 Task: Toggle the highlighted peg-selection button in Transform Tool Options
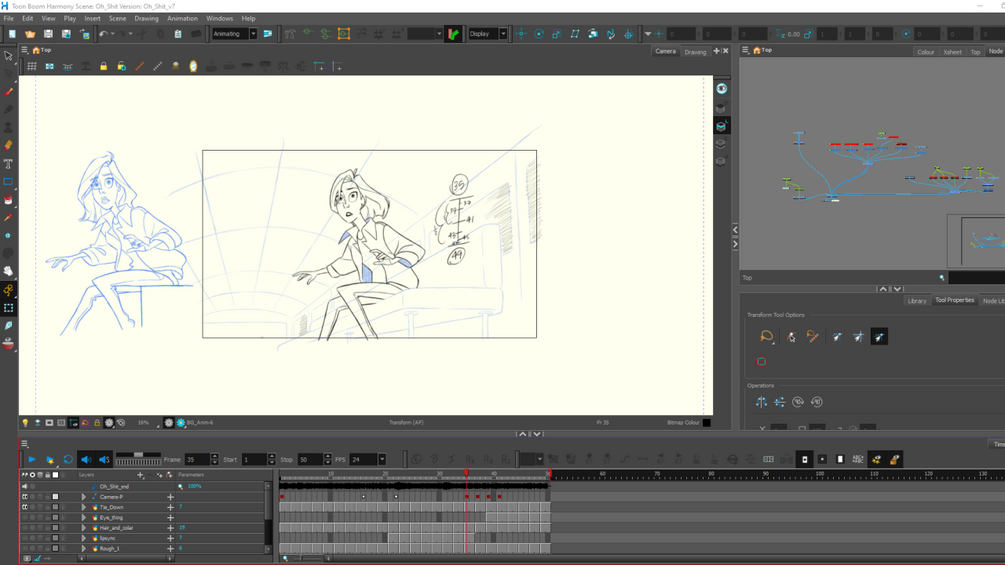[x=879, y=337]
